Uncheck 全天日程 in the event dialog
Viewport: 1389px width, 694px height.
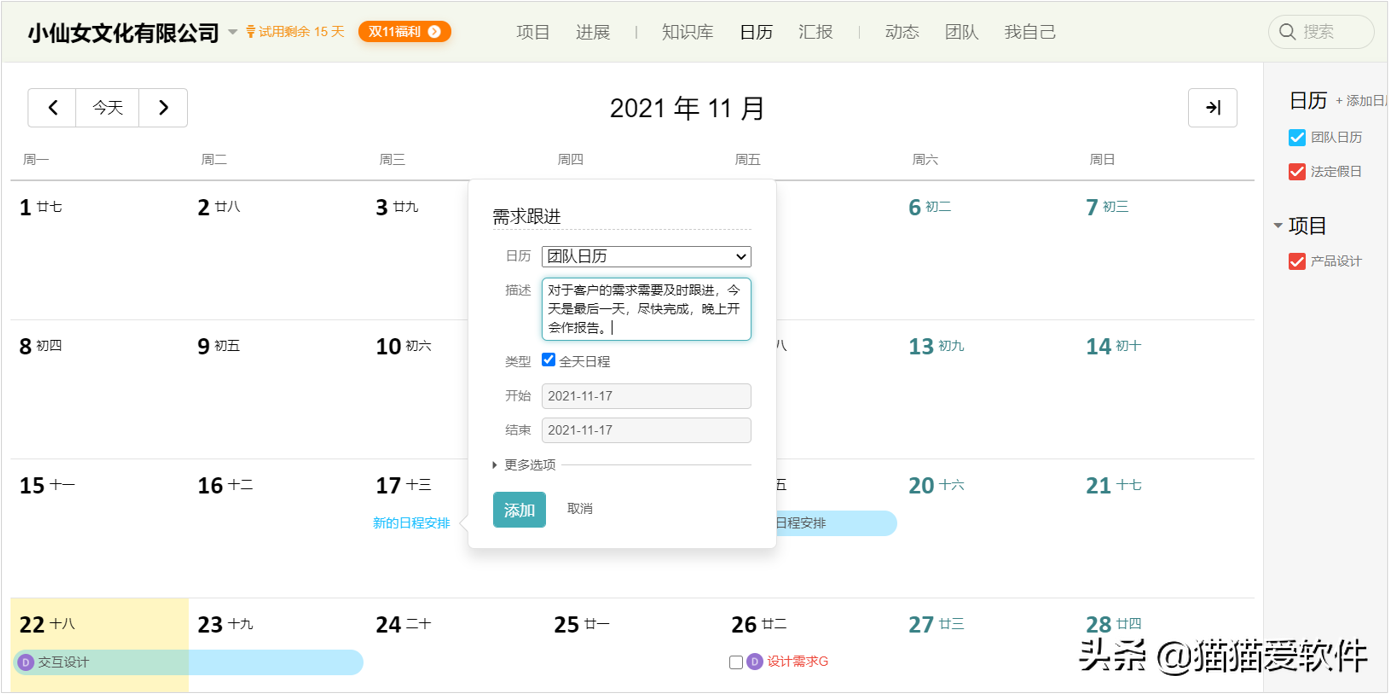548,361
